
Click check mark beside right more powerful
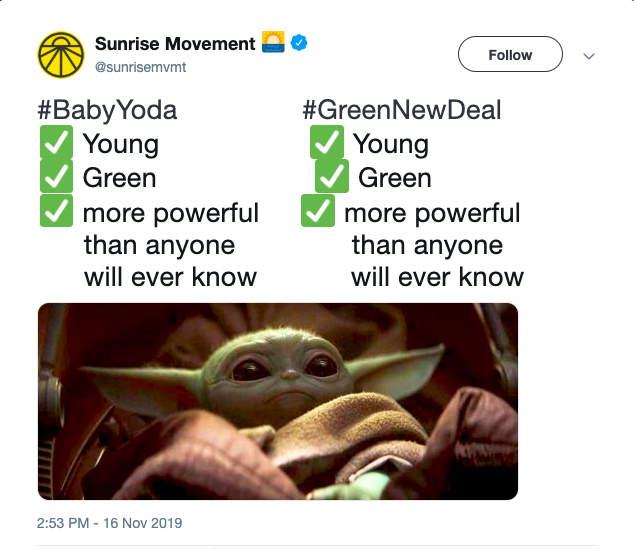(317, 212)
